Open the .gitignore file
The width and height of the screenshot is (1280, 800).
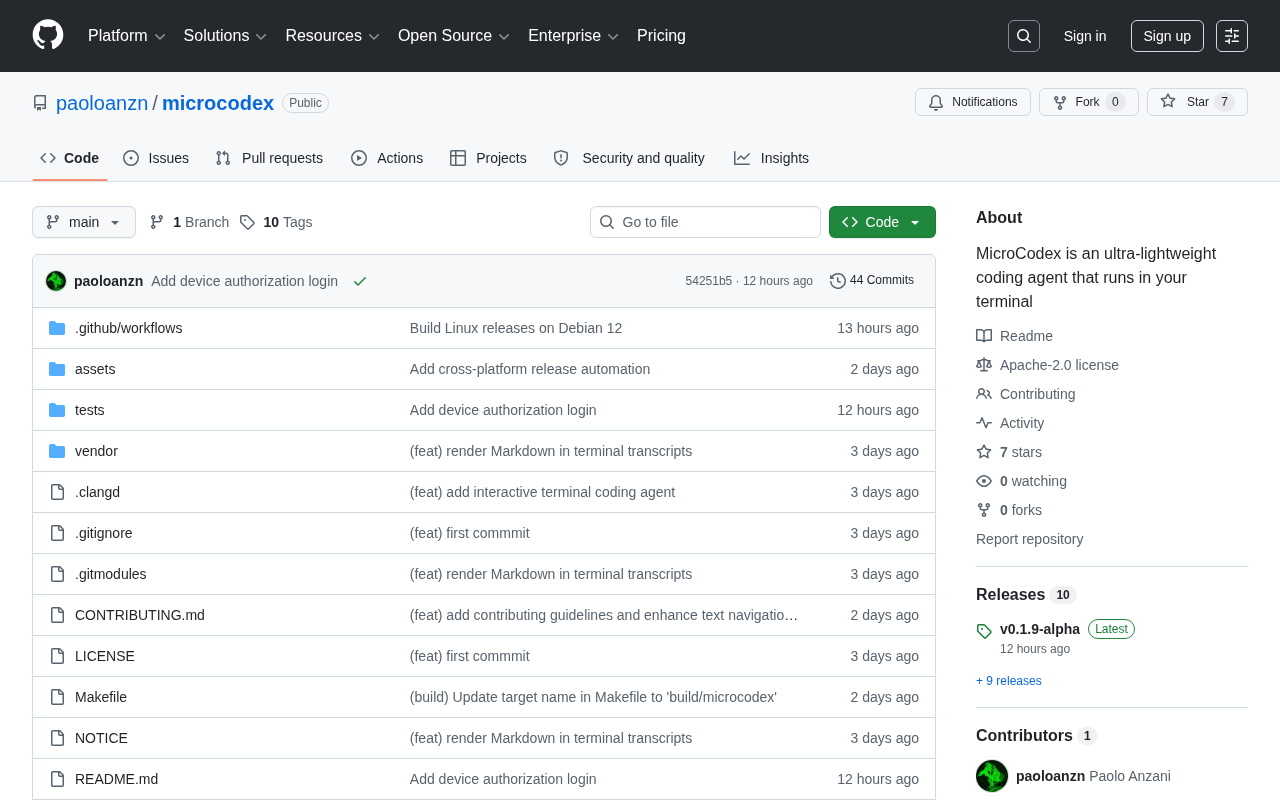click(x=104, y=533)
